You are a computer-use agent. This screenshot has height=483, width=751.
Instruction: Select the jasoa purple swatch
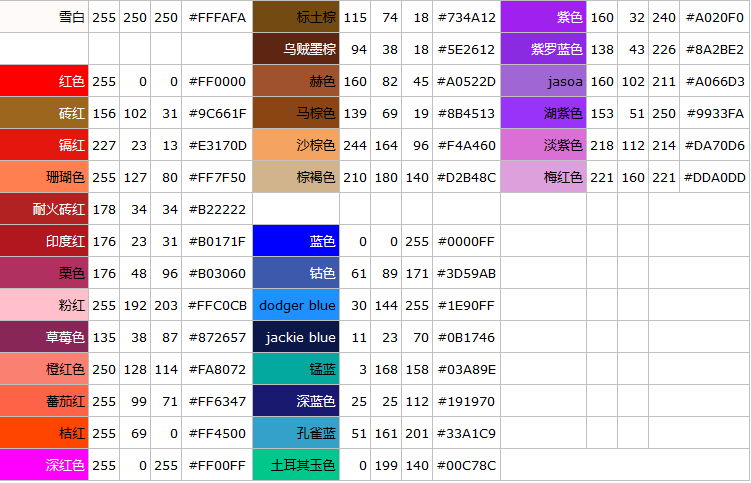pos(544,81)
